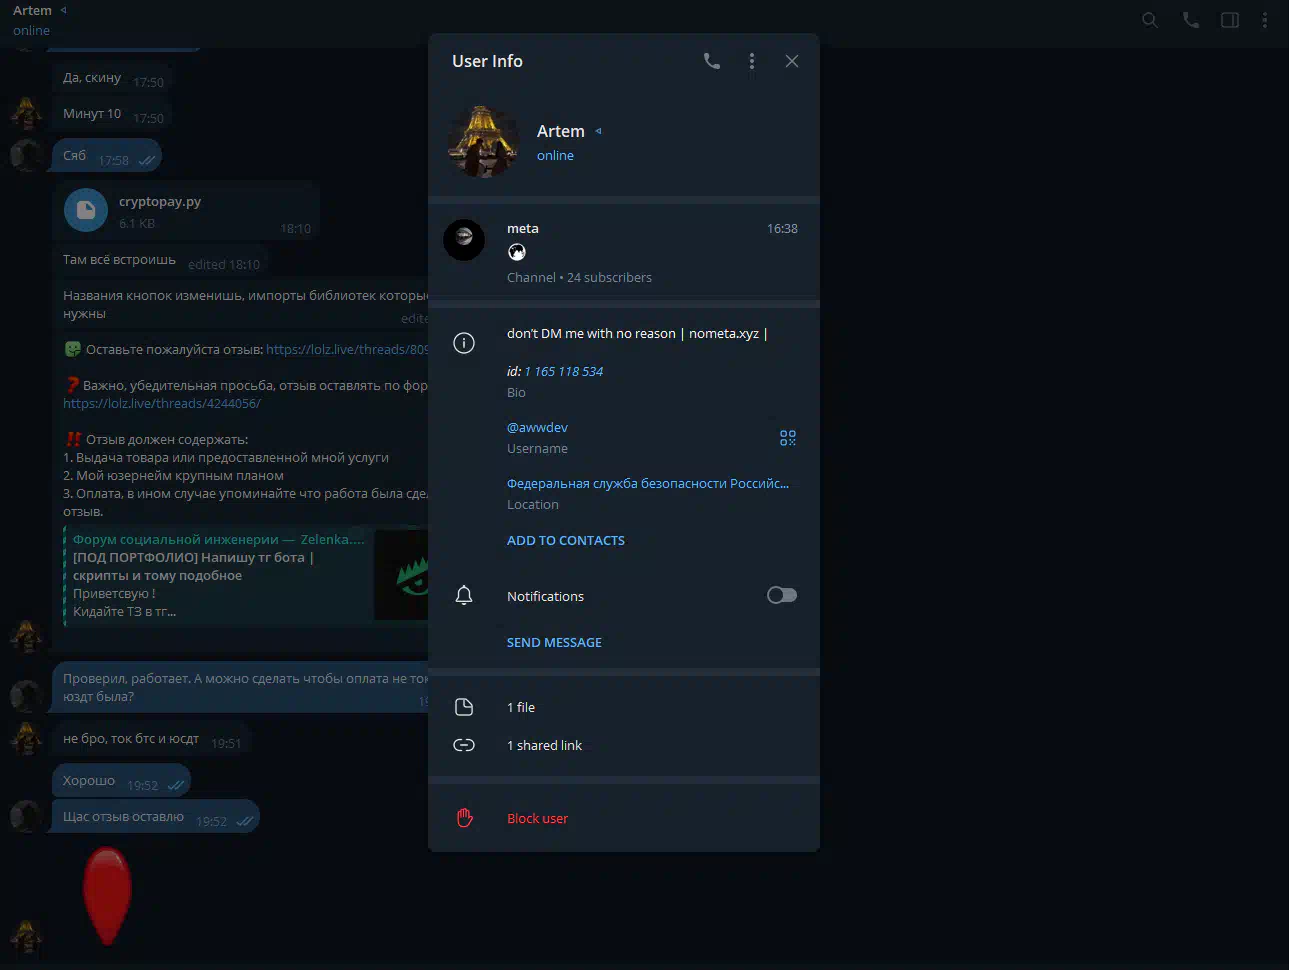Click the cryptopay.py file name
The height and width of the screenshot is (970, 1289).
tap(160, 201)
